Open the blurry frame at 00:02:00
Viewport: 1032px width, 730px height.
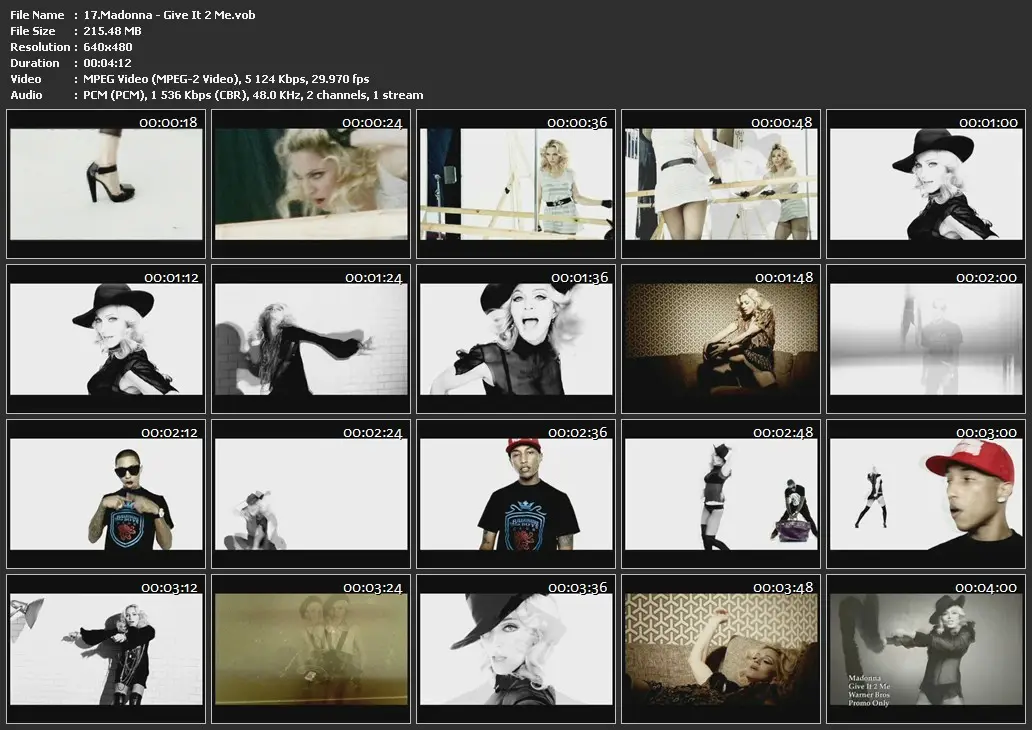926,339
